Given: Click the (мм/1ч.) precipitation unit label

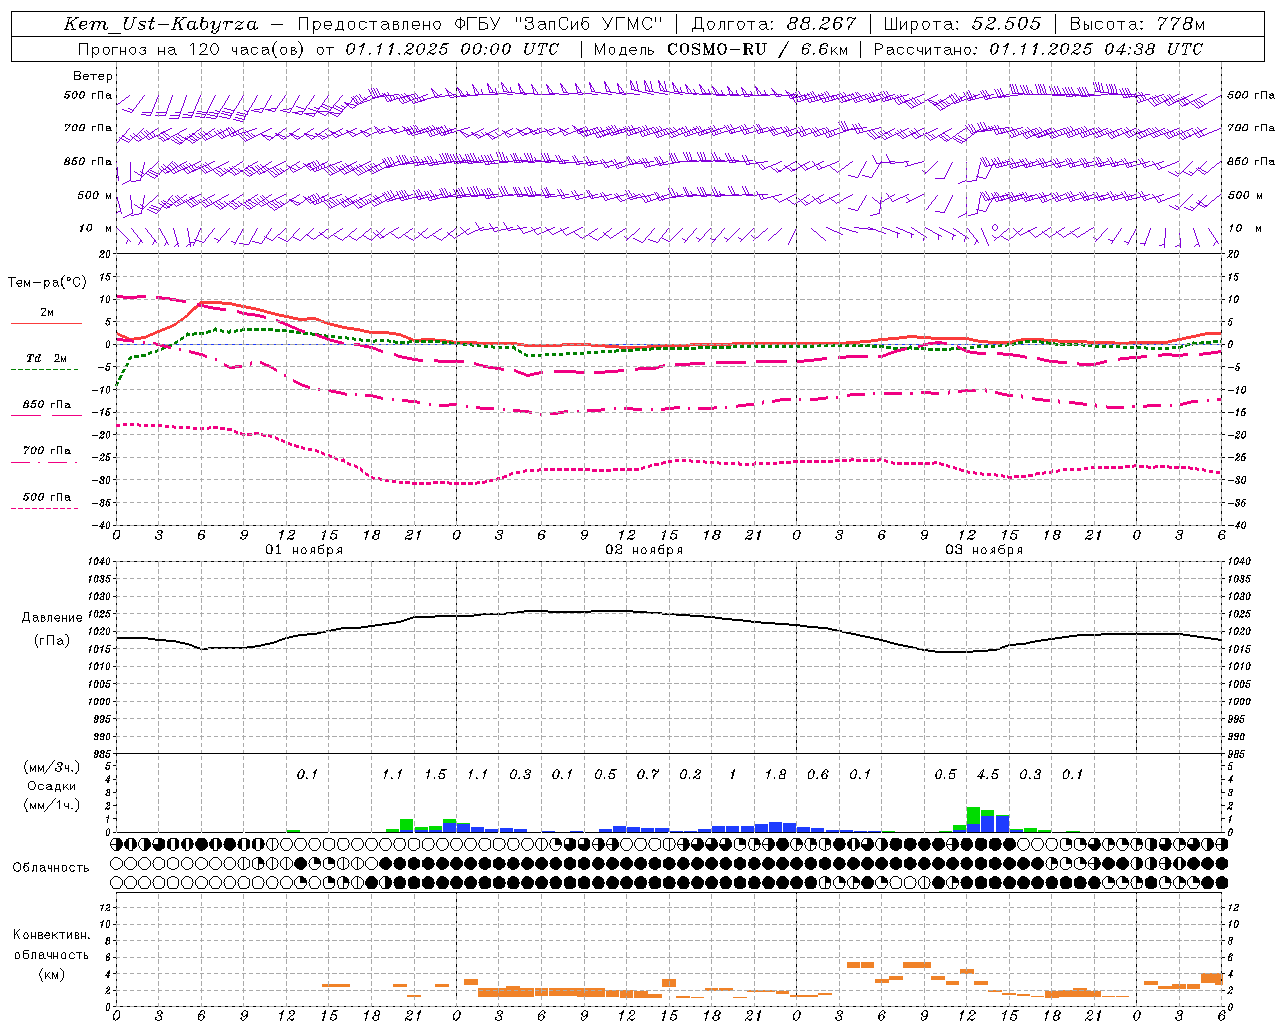Looking at the screenshot, I should click(x=51, y=805).
